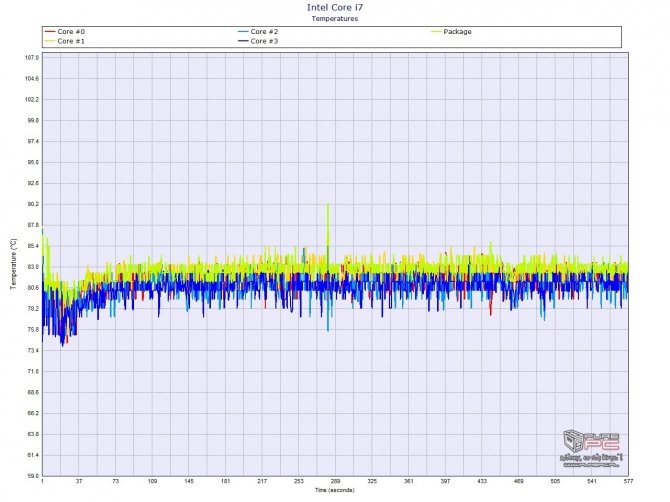Viewport: 670px width, 502px height.
Task: Click the 107.0 value on the temperature axis
Action: coord(32,58)
